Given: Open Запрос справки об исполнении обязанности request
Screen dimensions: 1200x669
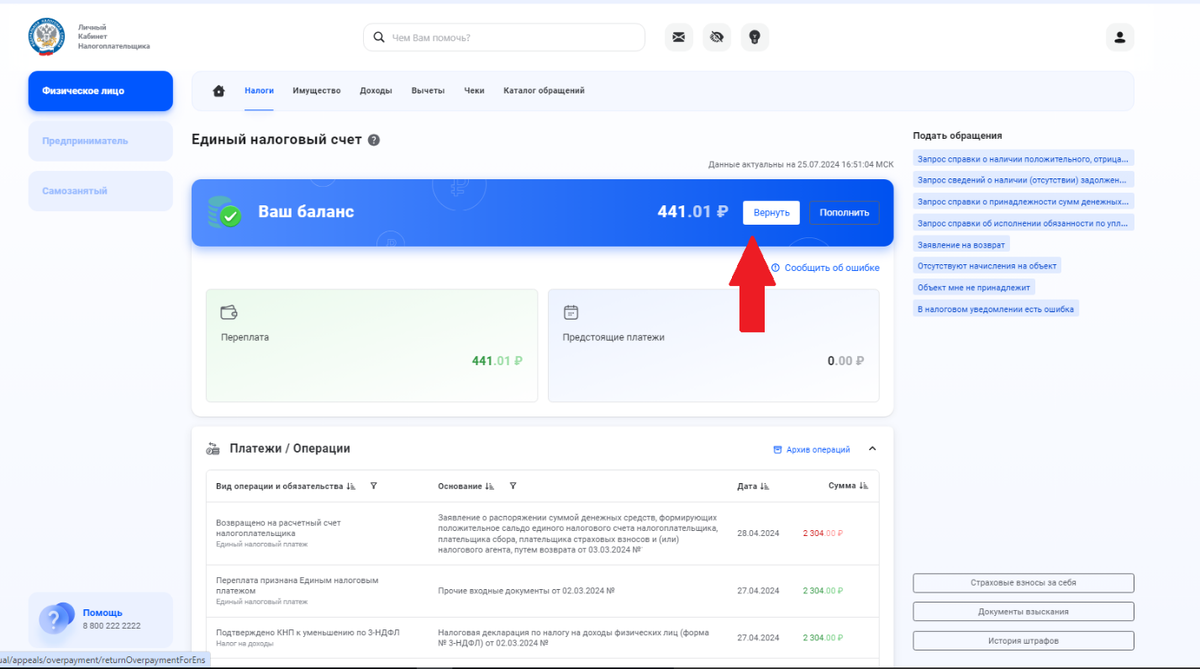Looking at the screenshot, I should (1024, 223).
